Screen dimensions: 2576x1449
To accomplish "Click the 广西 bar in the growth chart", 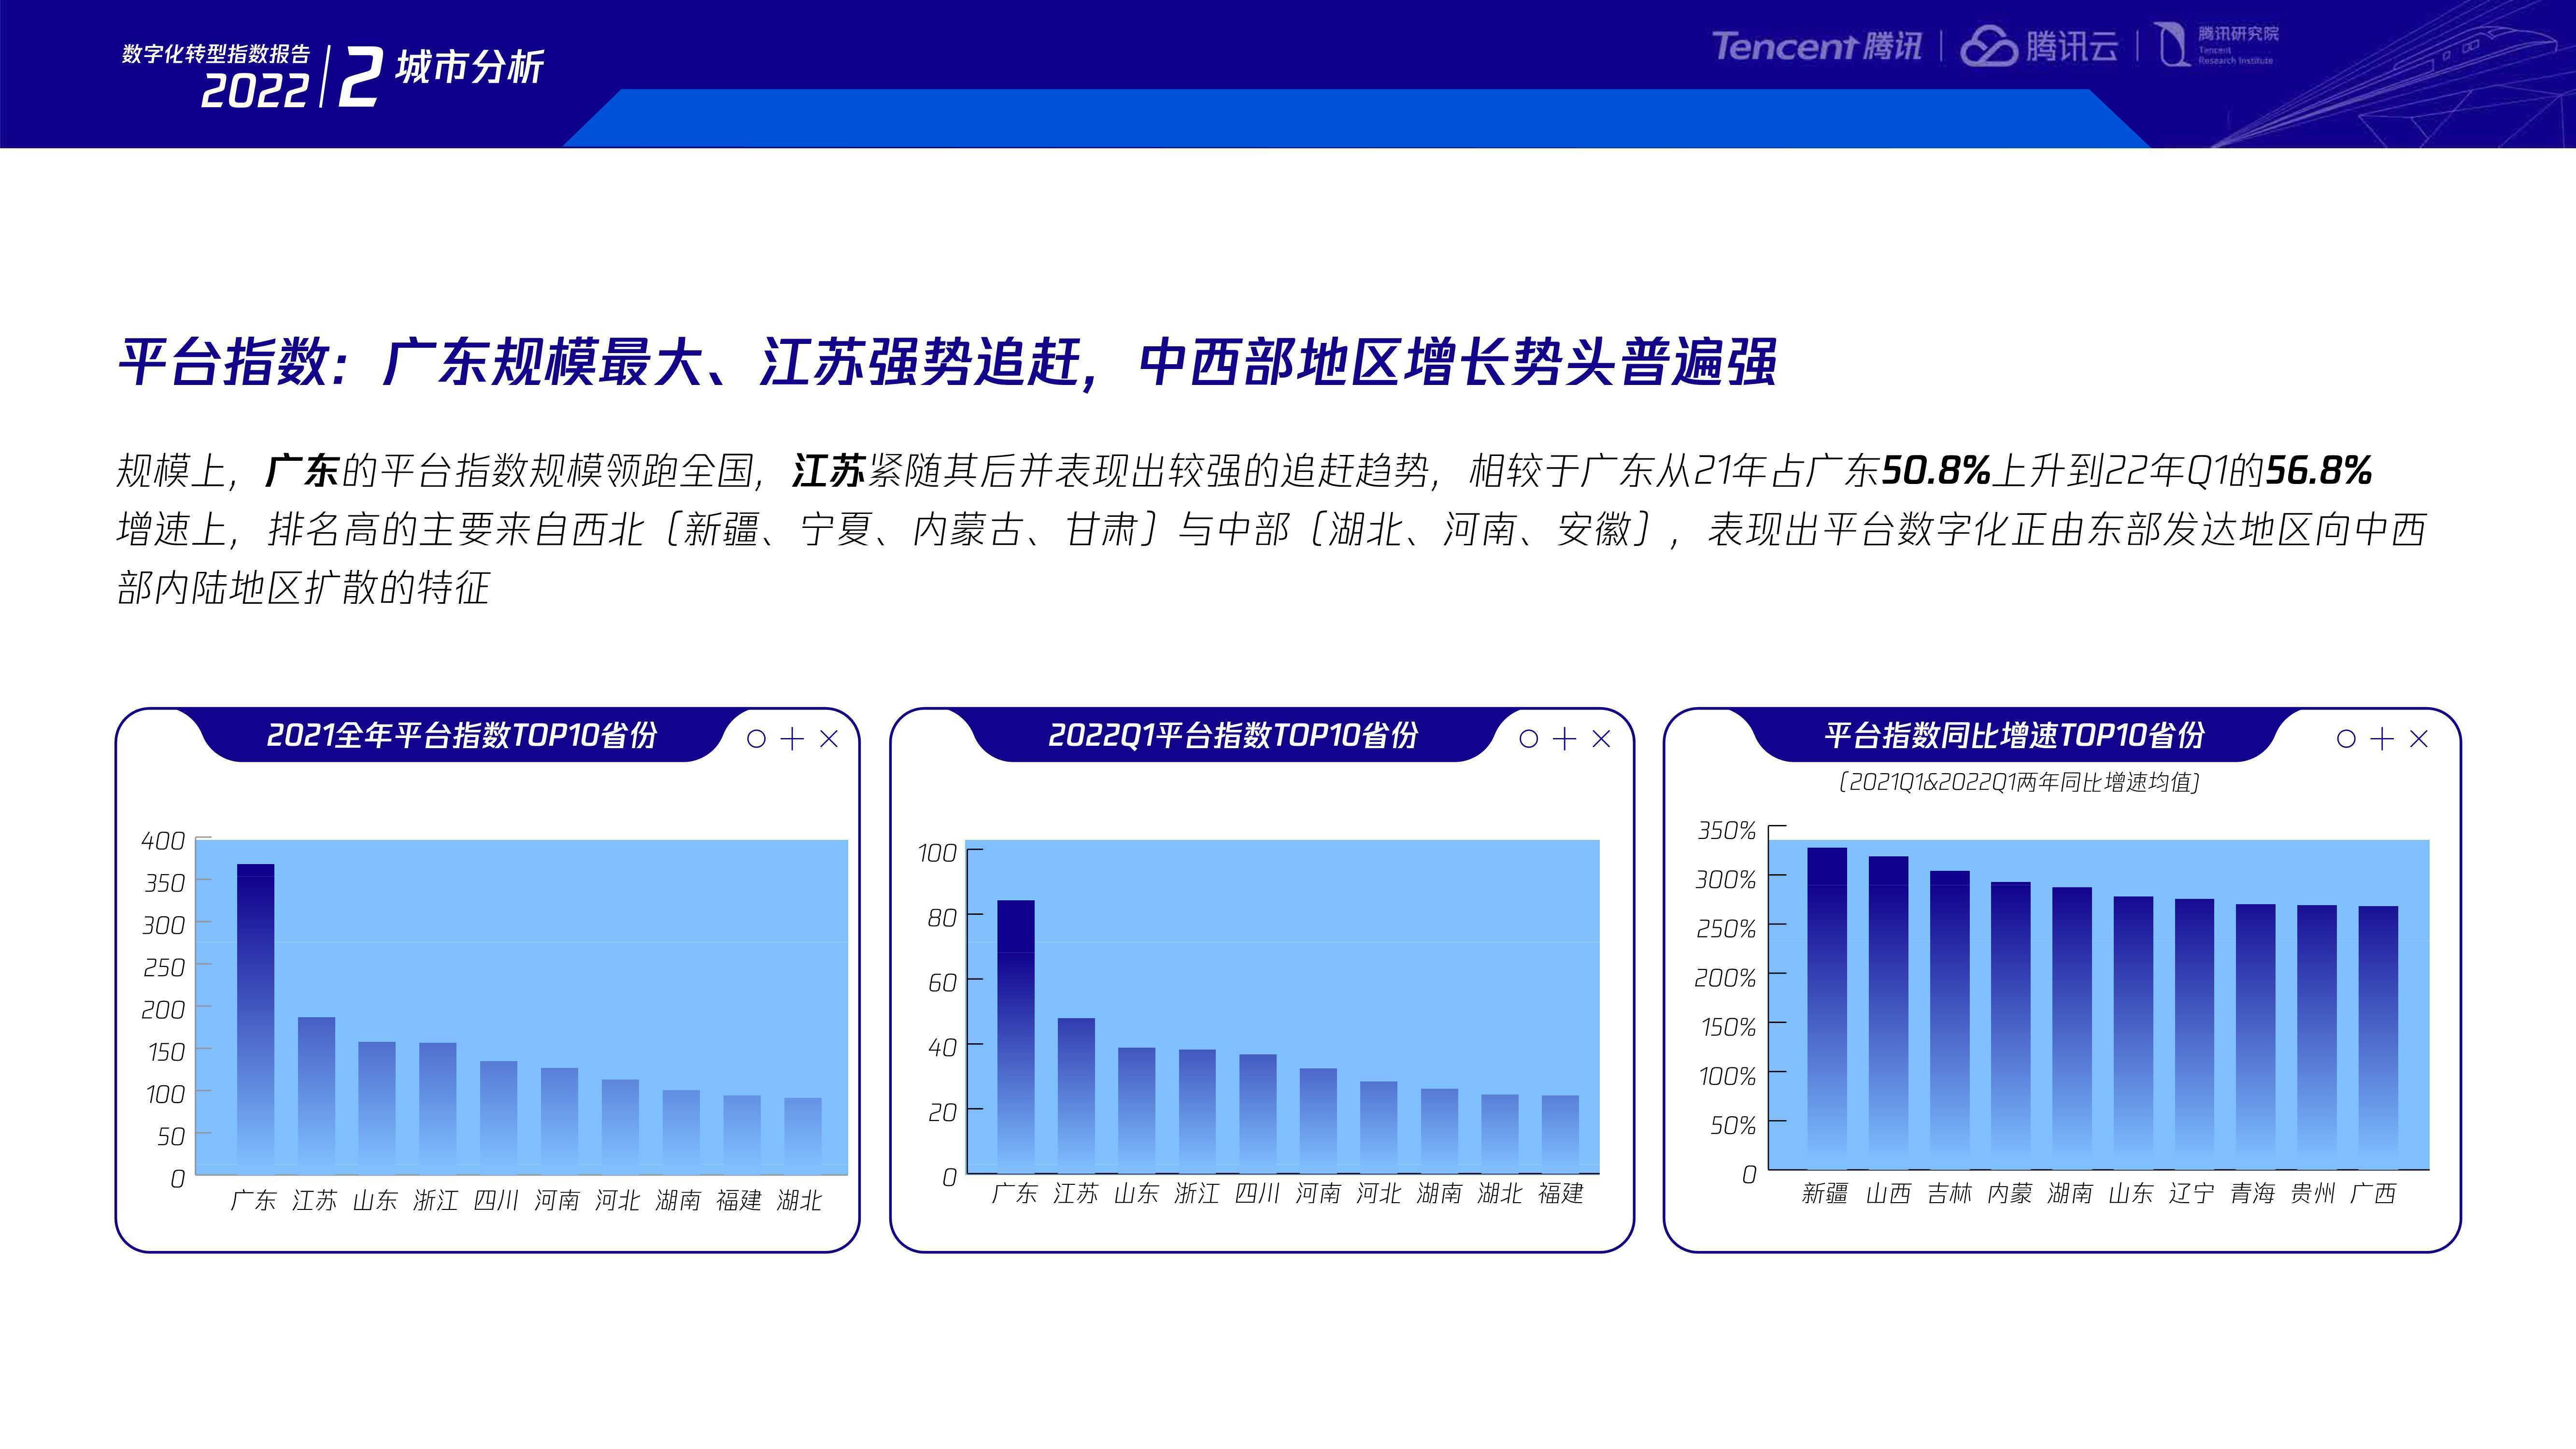I will 2378,1037.
